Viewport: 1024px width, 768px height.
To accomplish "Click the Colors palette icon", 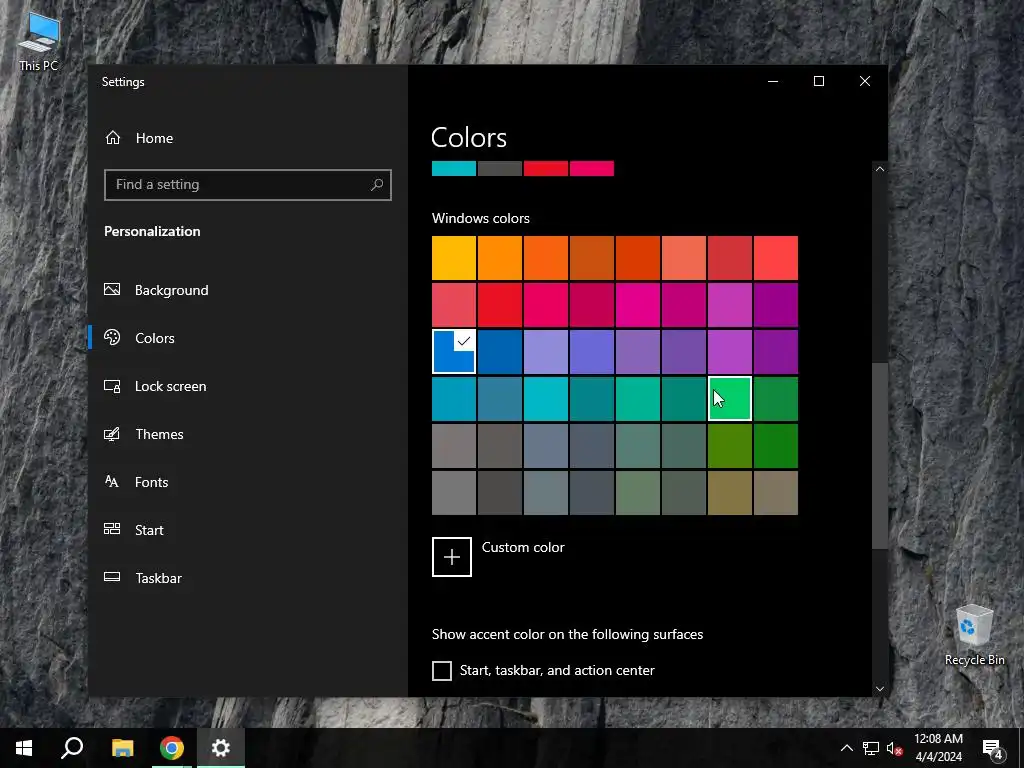I will [x=112, y=337].
